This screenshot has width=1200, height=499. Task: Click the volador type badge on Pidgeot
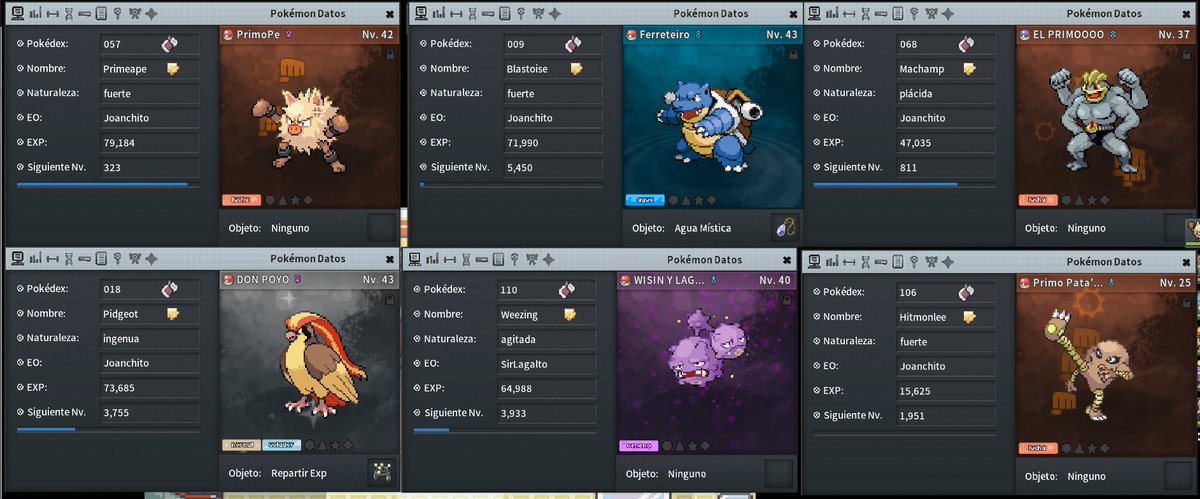[281, 445]
